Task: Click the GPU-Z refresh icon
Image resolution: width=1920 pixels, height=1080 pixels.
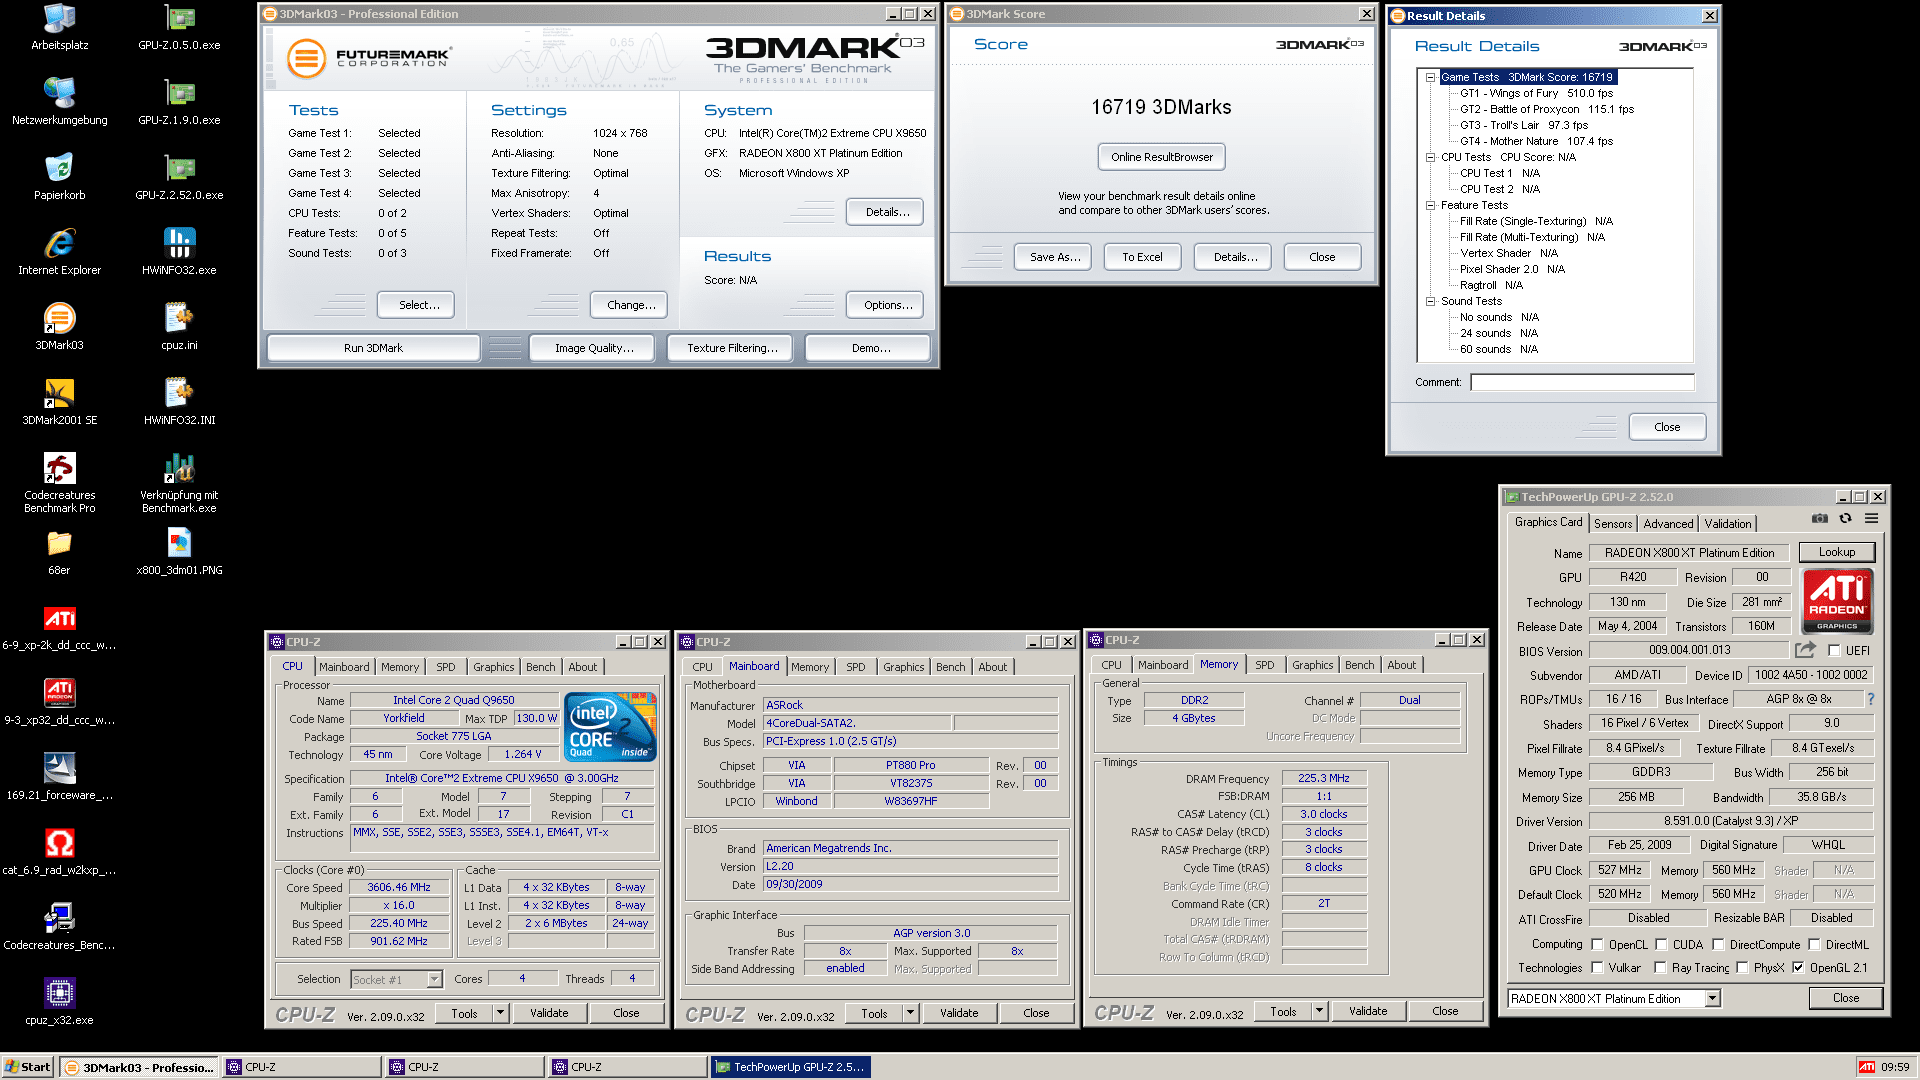Action: click(1845, 519)
